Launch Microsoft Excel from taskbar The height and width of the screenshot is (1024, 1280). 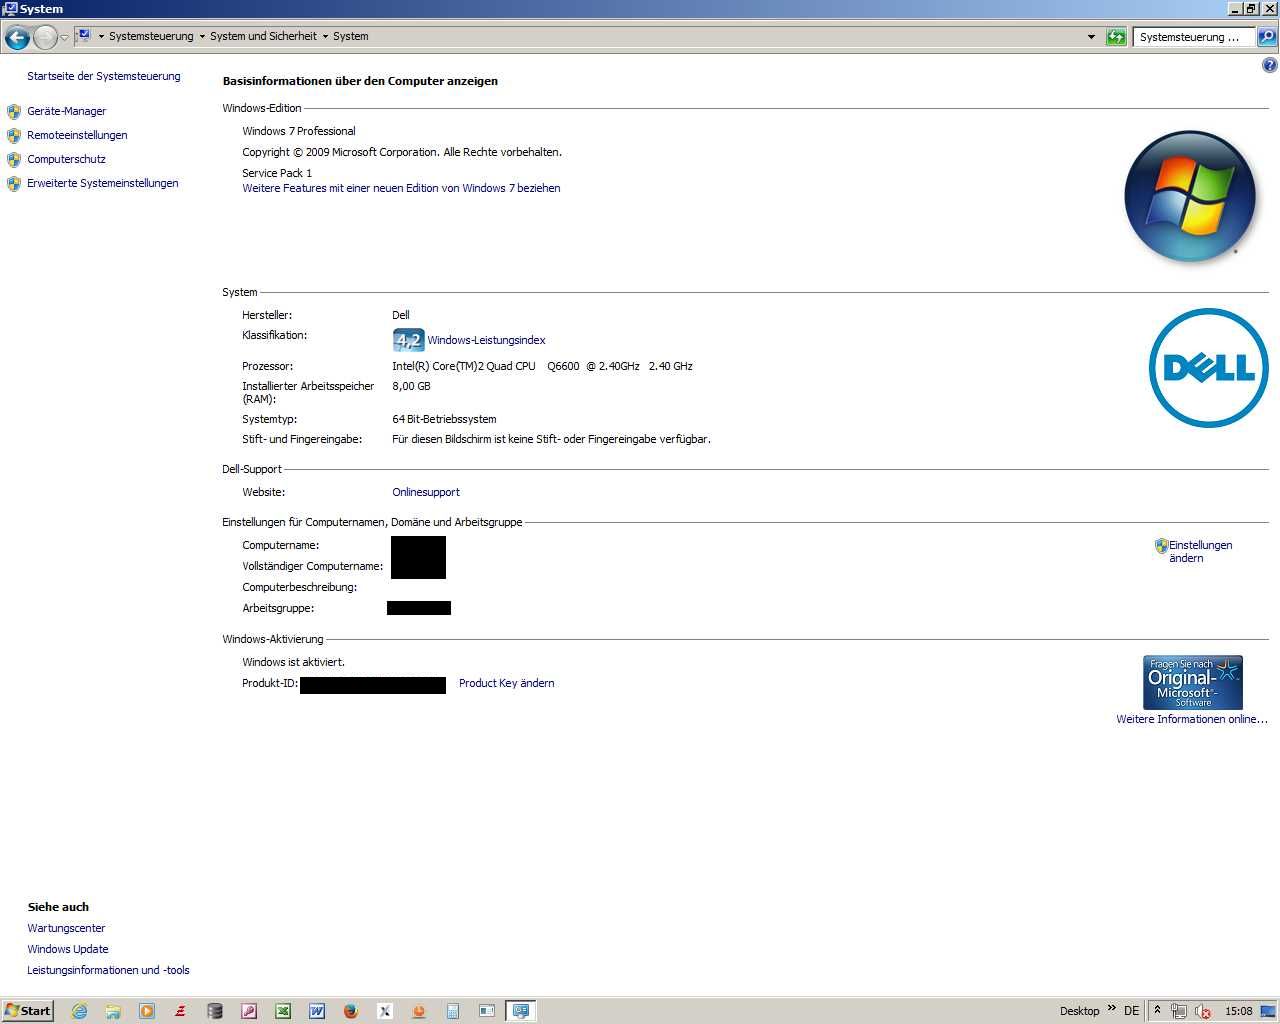tap(283, 1011)
